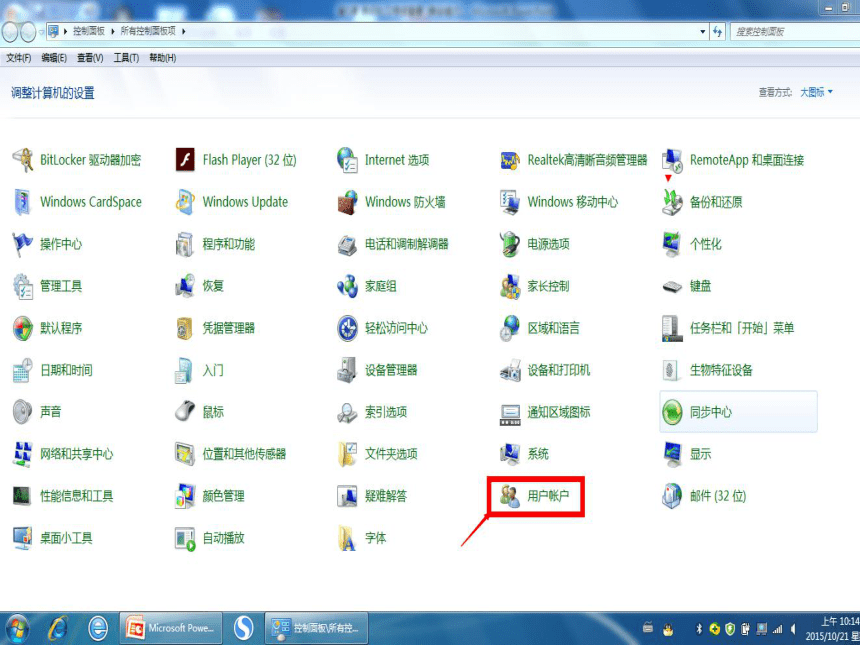Screen dimensions: 860x645
Task: Click the address bar refresh button
Action: tap(717, 32)
